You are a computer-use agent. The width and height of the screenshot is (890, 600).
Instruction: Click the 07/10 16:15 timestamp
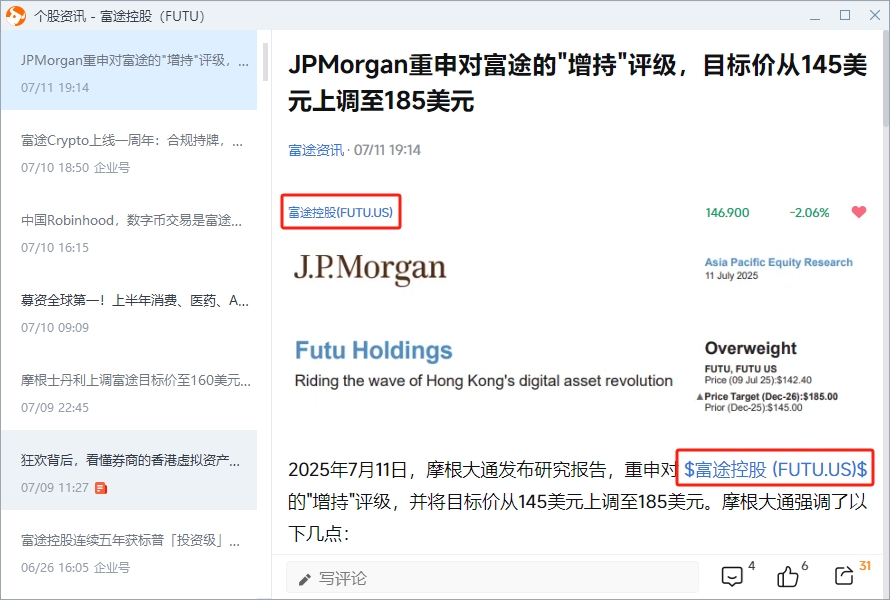(55, 247)
